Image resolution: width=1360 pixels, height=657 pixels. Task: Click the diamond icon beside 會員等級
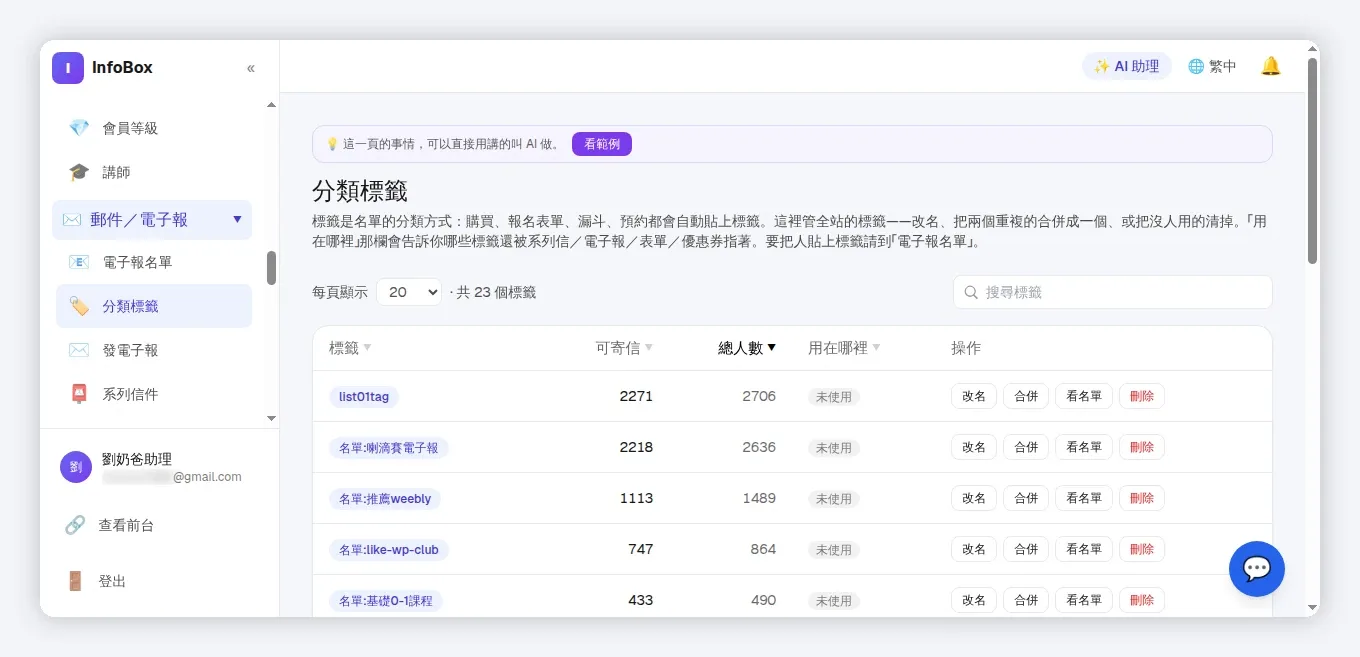[79, 128]
